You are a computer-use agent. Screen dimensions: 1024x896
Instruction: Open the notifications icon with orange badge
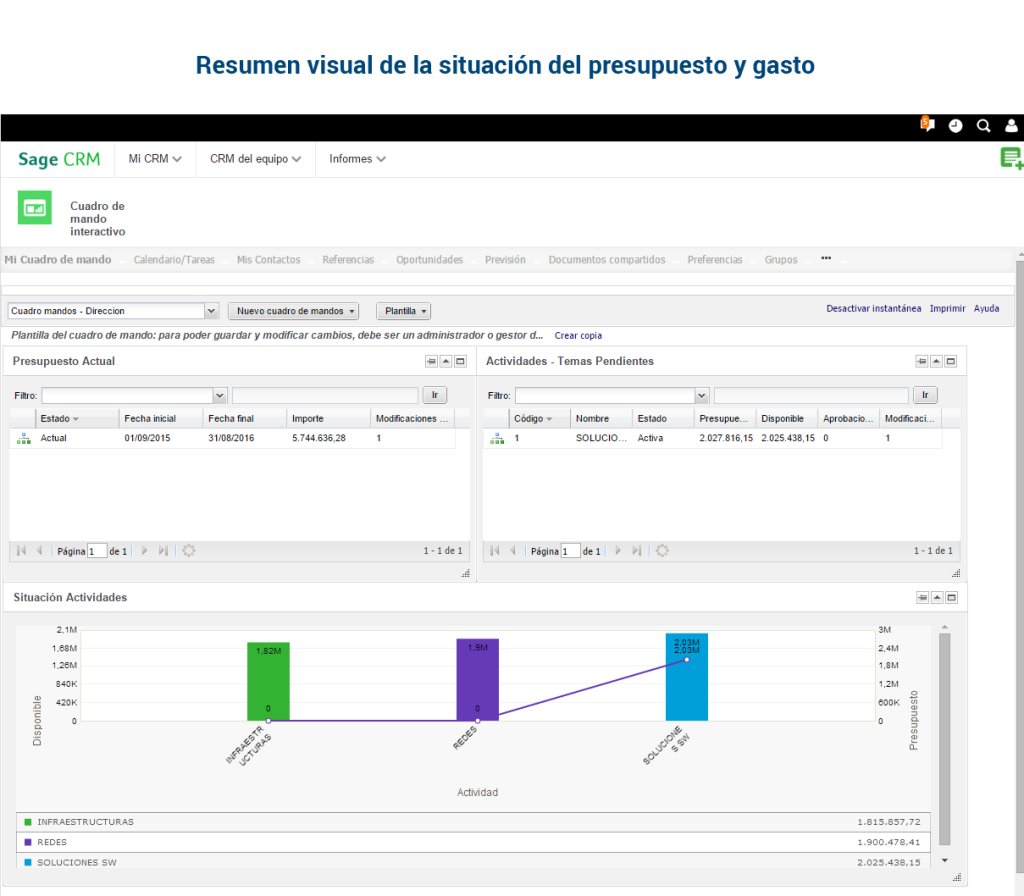click(927, 125)
